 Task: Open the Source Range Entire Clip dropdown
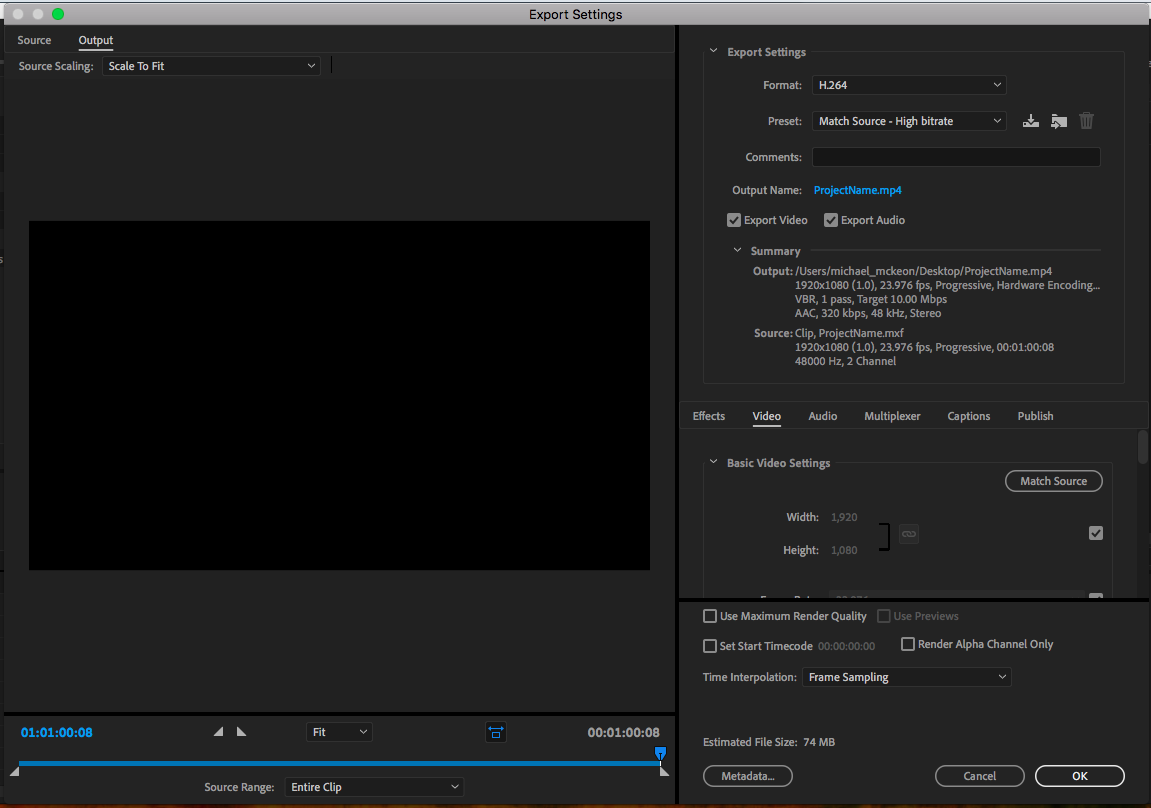(374, 787)
